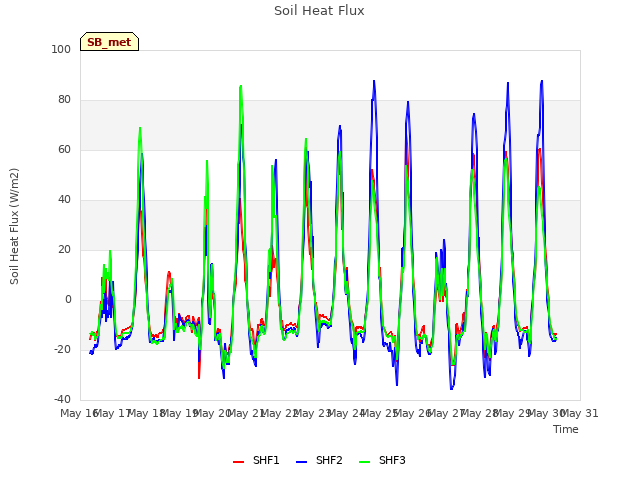Click the y-axis label '-20'
The width and height of the screenshot is (640, 480).
point(62,349)
